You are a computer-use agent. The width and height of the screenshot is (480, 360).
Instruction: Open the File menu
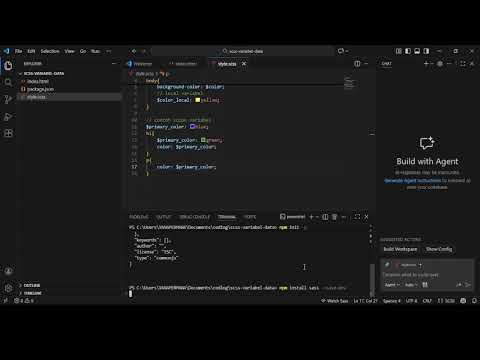[19, 51]
